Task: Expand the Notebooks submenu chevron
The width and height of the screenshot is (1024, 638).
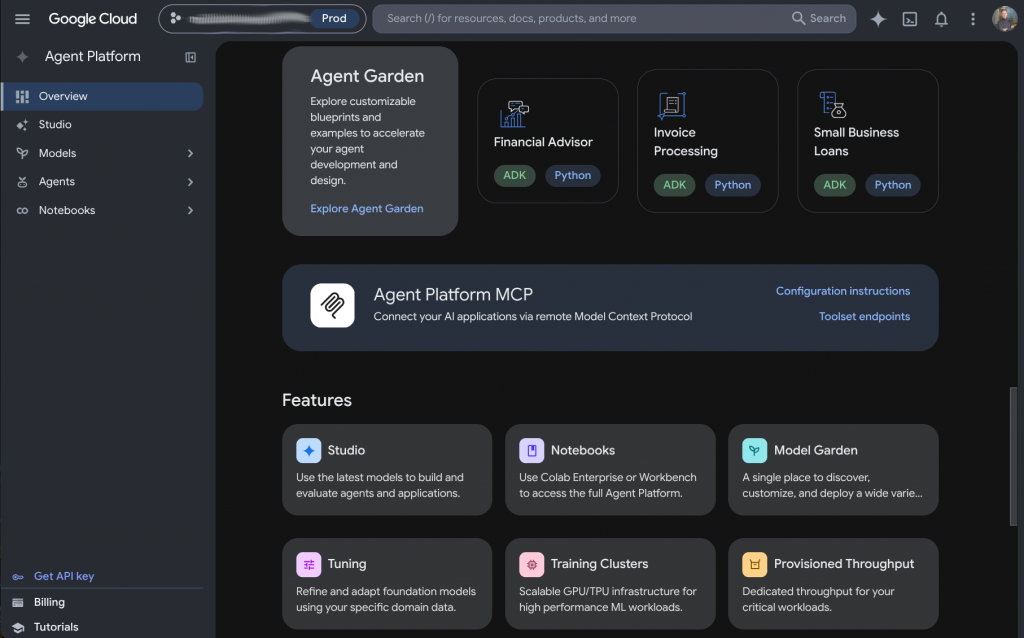Action: pos(190,210)
